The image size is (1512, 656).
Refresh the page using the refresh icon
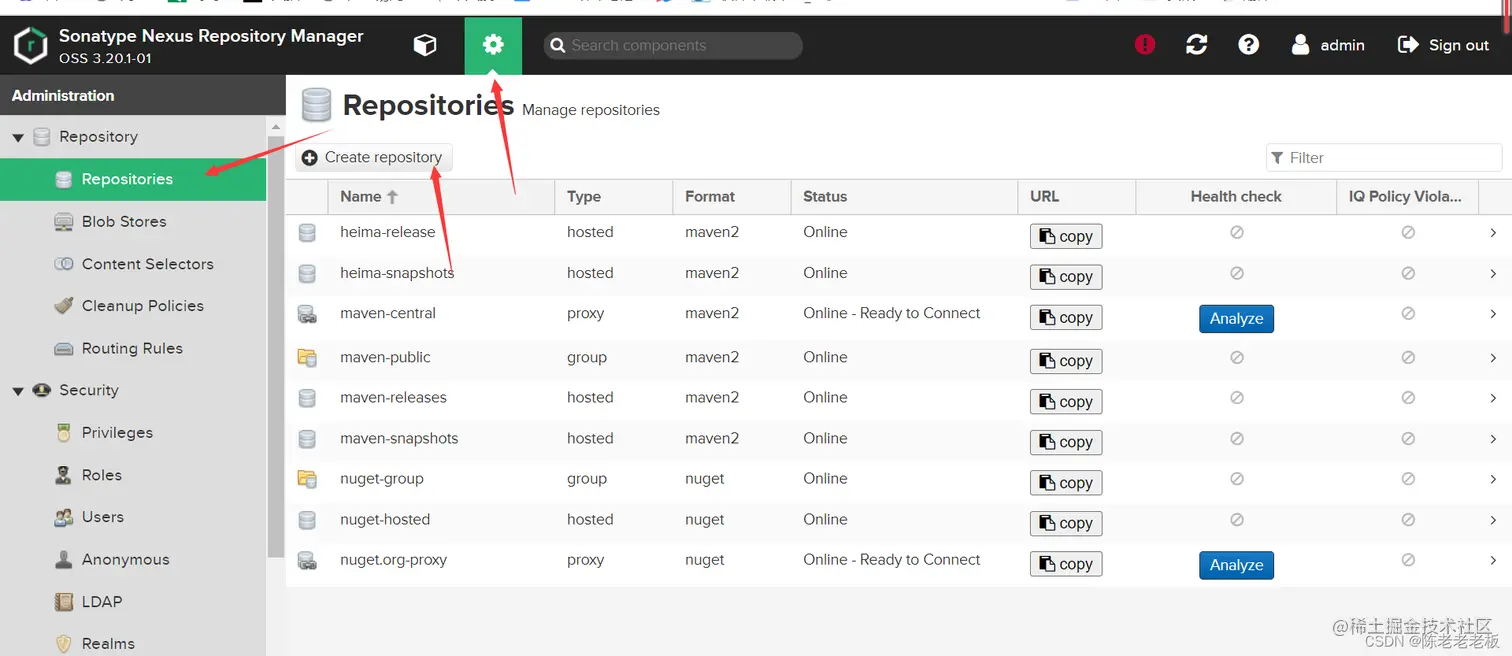[x=1196, y=45]
